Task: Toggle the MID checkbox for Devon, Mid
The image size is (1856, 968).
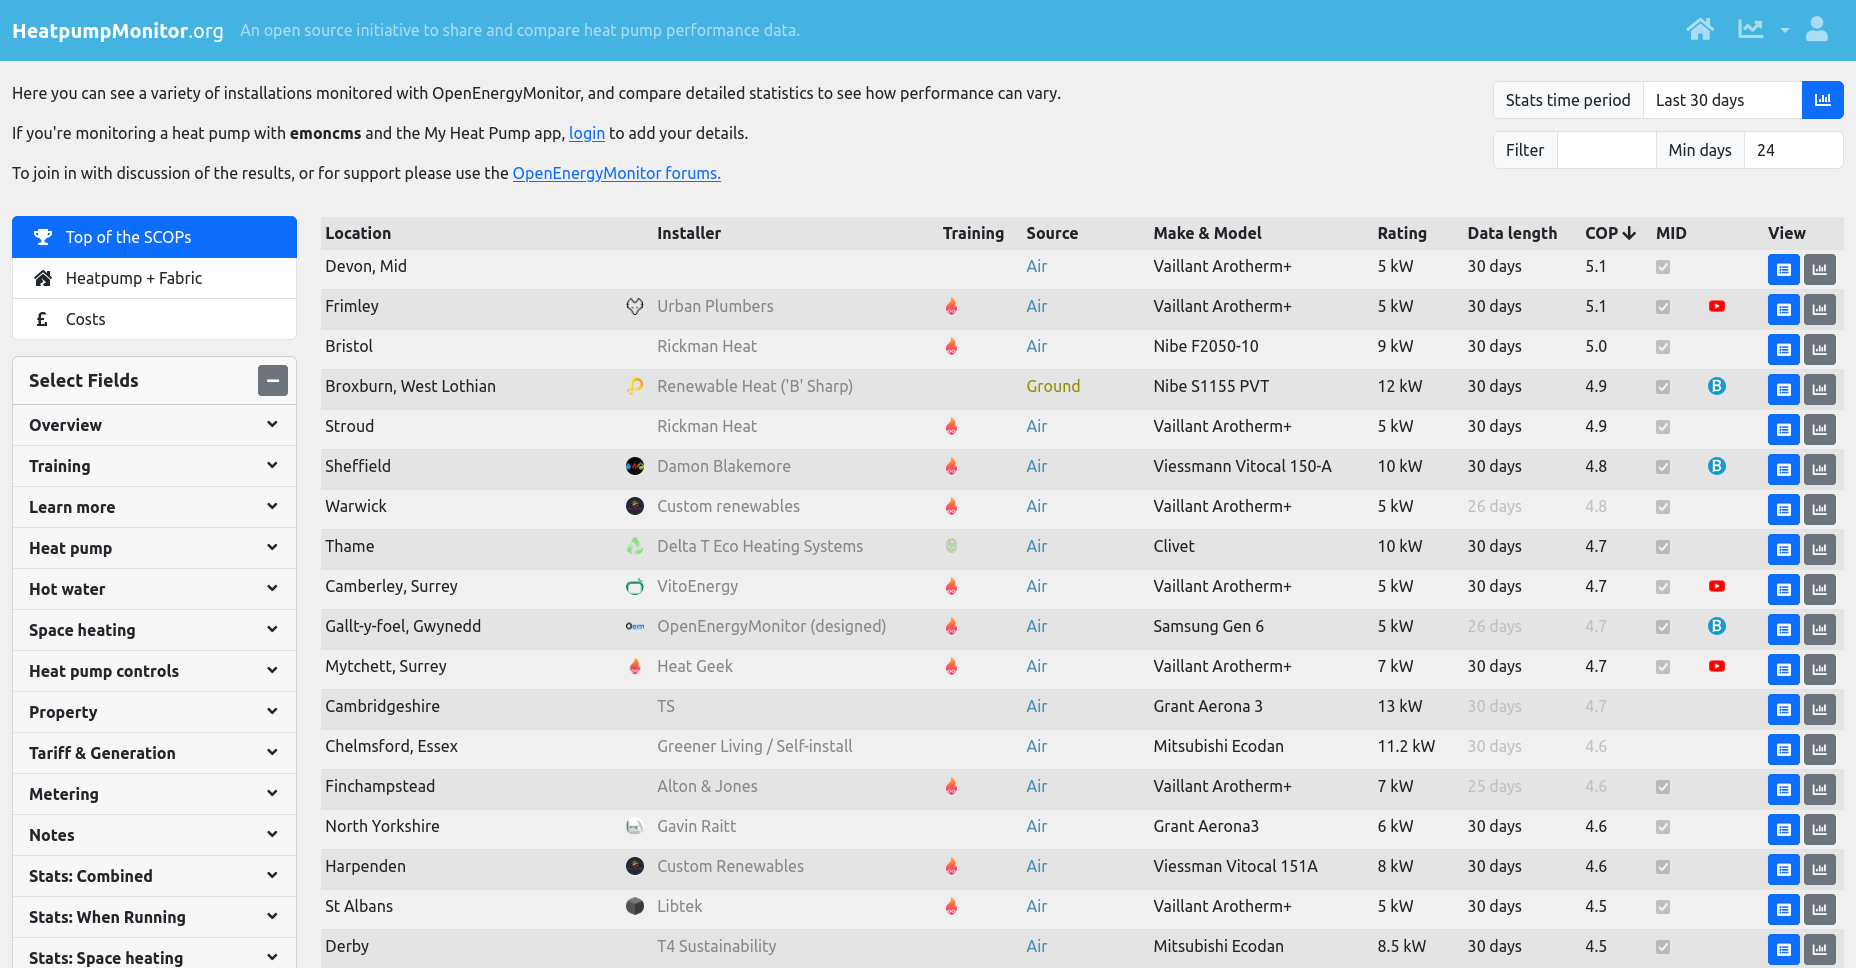Action: (x=1663, y=267)
